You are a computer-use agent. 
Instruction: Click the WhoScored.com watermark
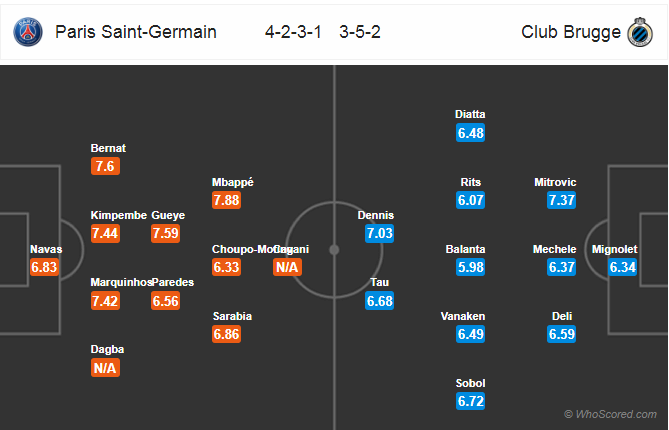click(611, 414)
